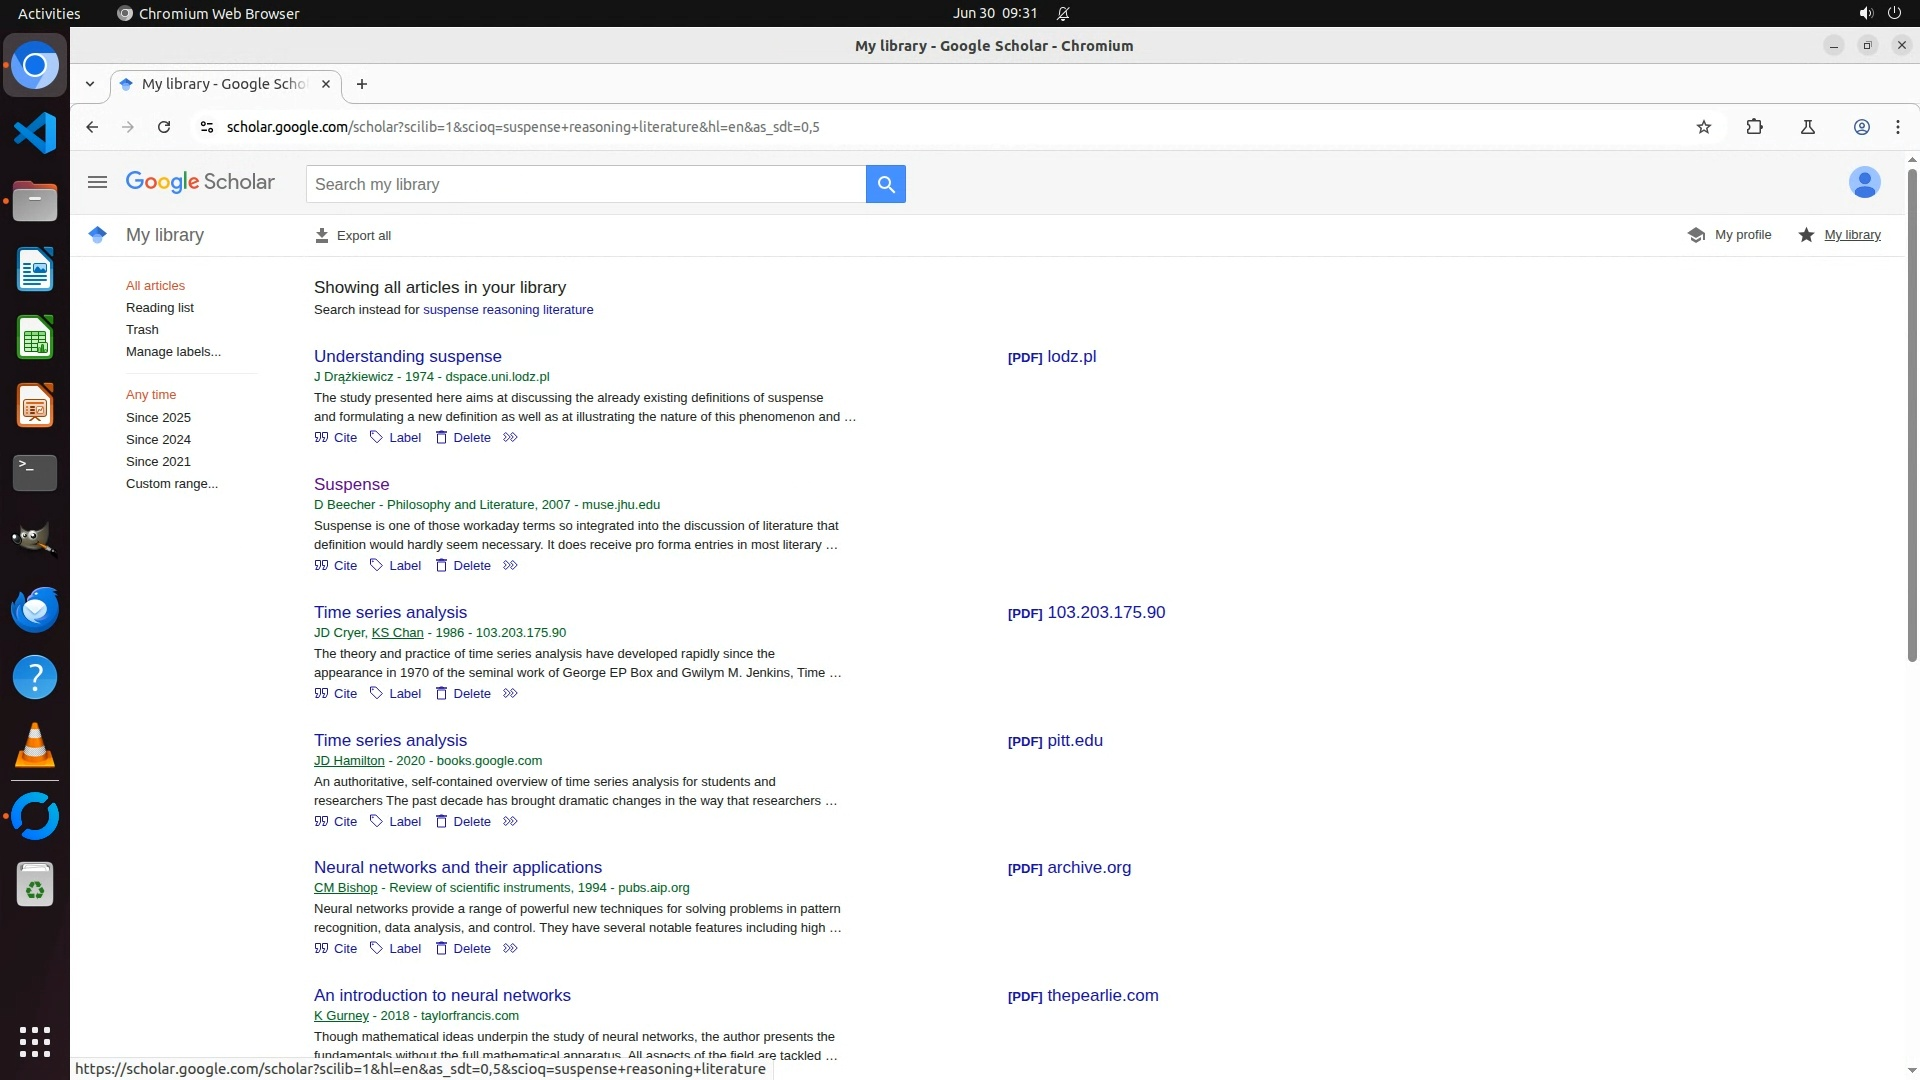1920x1080 pixels.
Task: Open the Google Scholar hamburger menu
Action: 97,182
